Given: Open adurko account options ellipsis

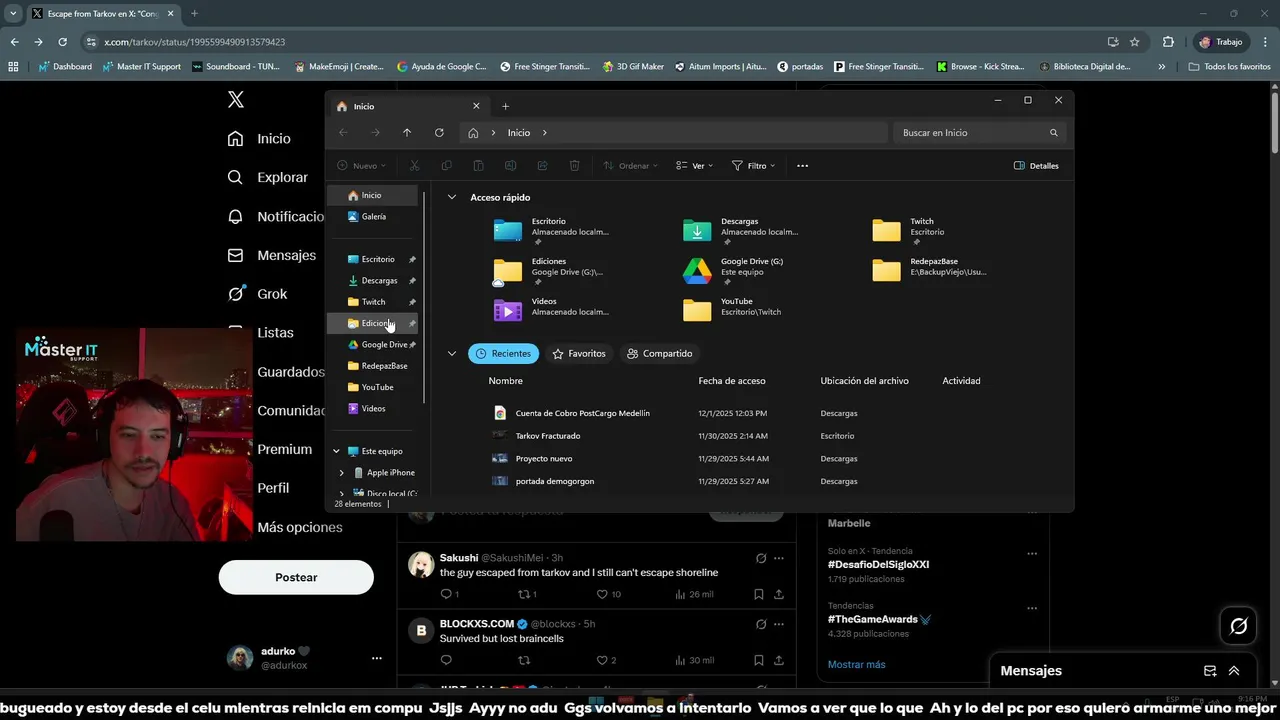Looking at the screenshot, I should tap(376, 658).
